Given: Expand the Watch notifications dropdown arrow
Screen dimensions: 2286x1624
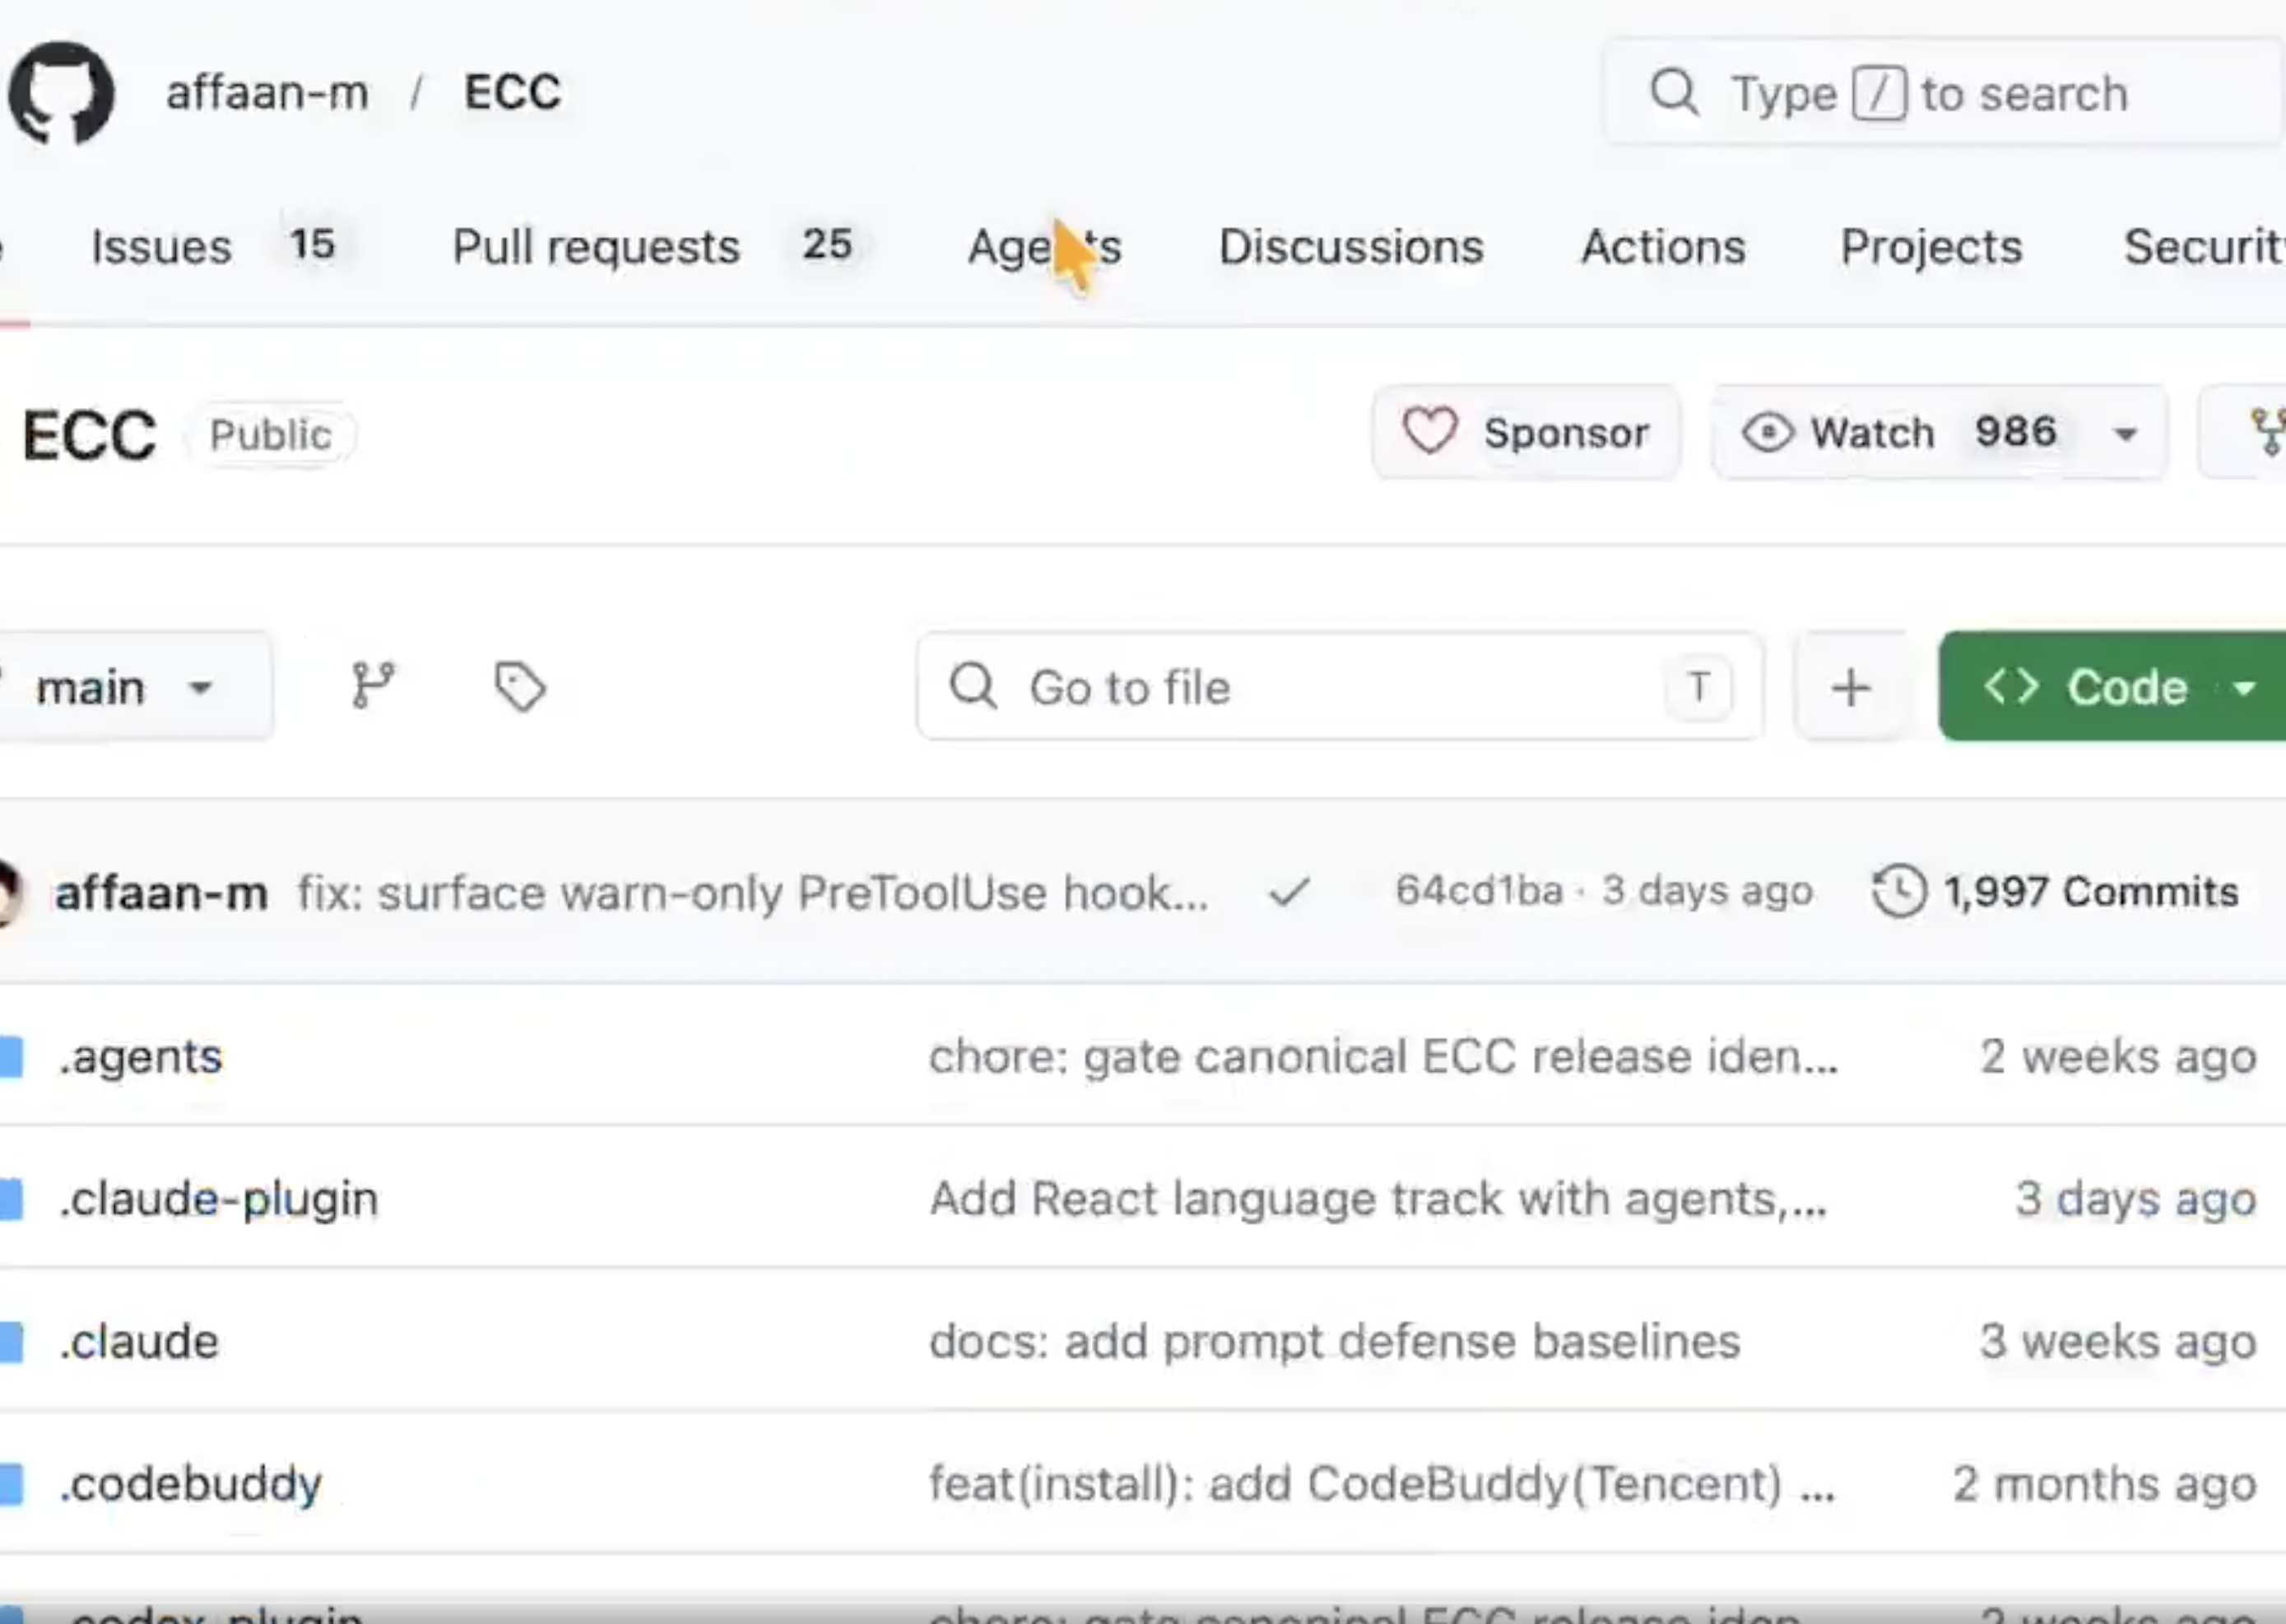Looking at the screenshot, I should [2124, 434].
